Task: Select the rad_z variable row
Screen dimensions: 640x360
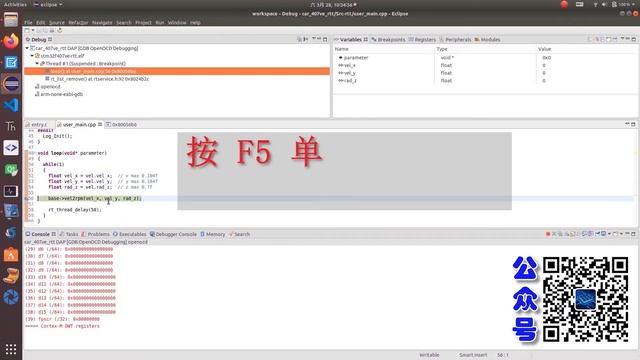Action: point(485,81)
